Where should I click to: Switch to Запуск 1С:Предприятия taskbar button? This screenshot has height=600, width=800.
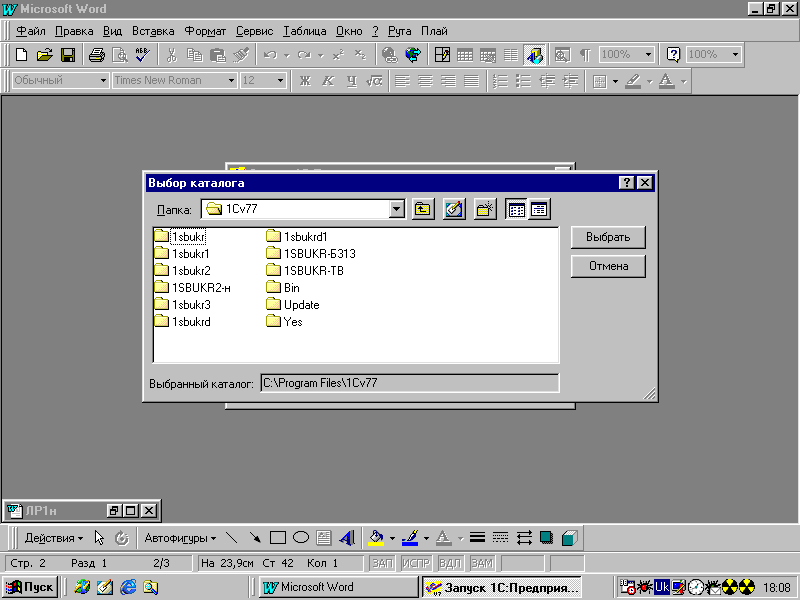[502, 587]
